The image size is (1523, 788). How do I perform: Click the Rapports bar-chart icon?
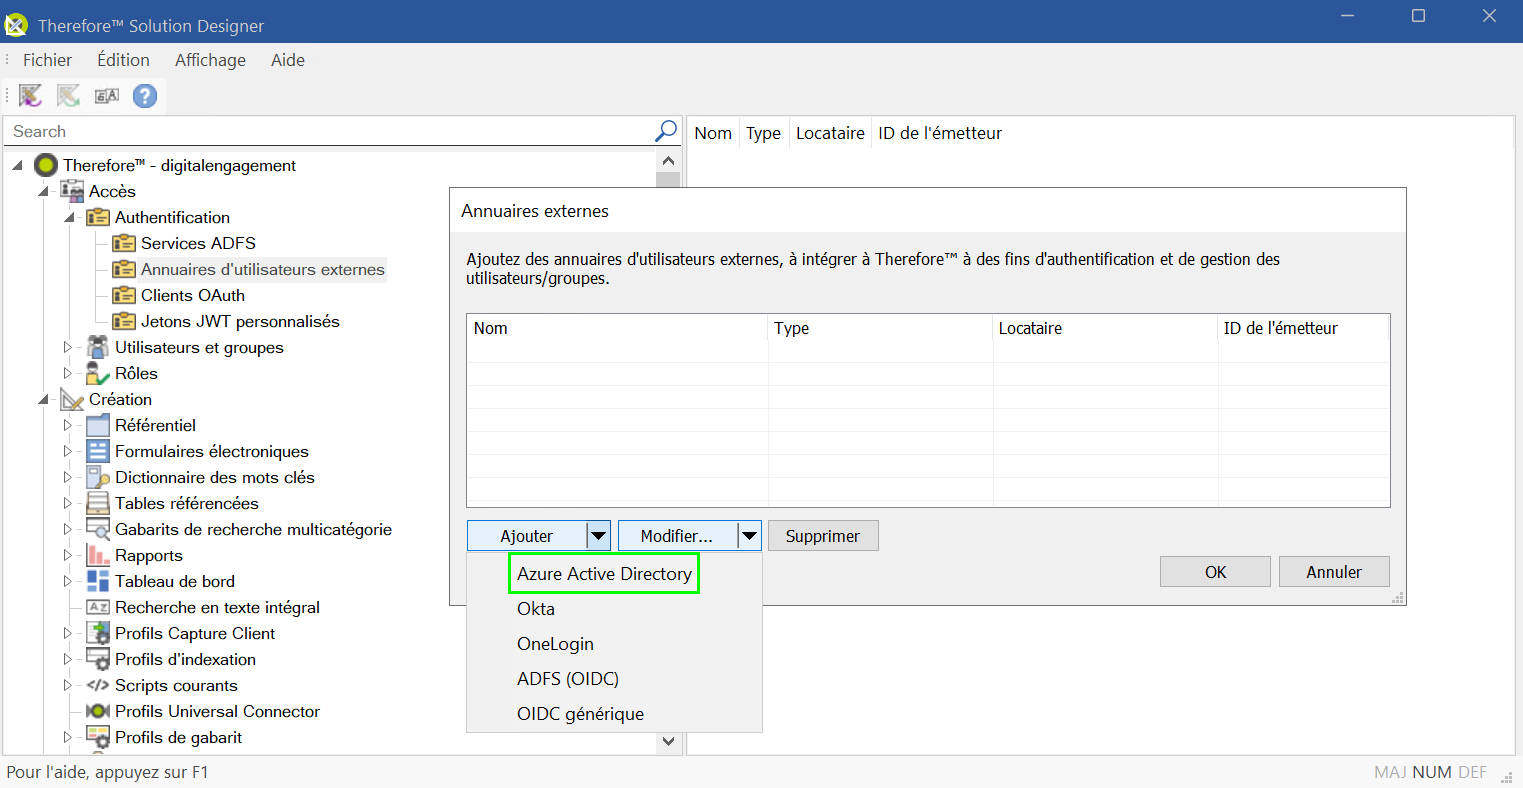point(95,555)
